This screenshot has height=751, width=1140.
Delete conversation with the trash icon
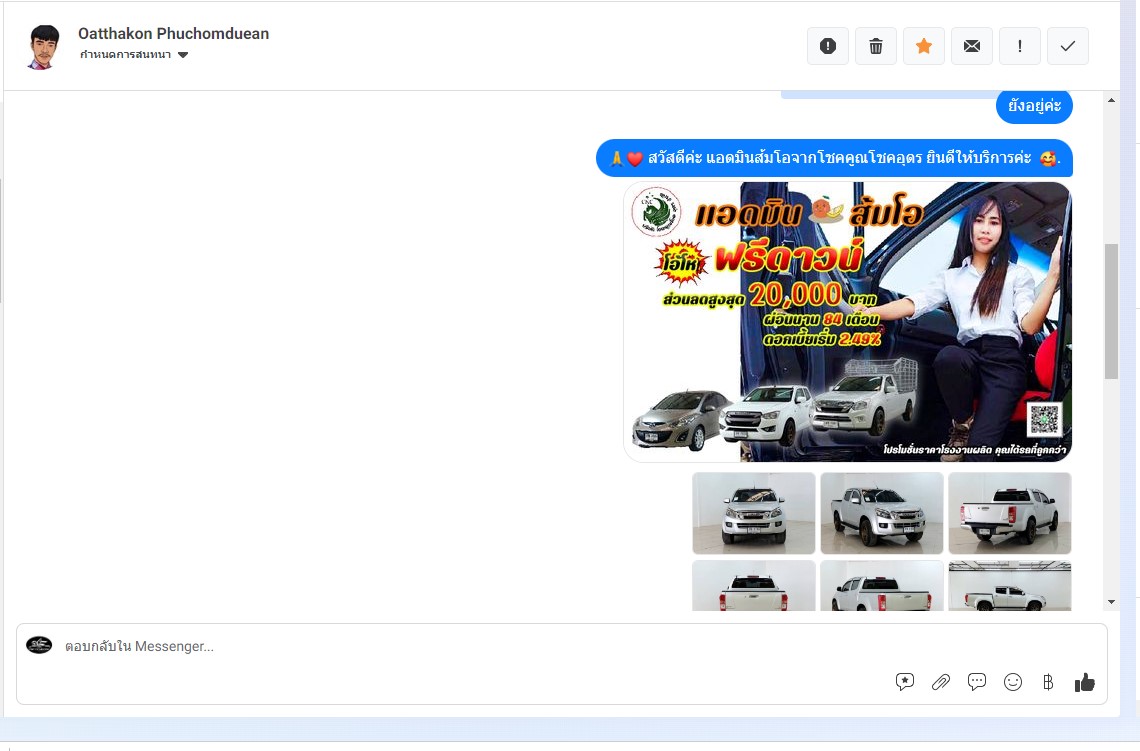875,46
